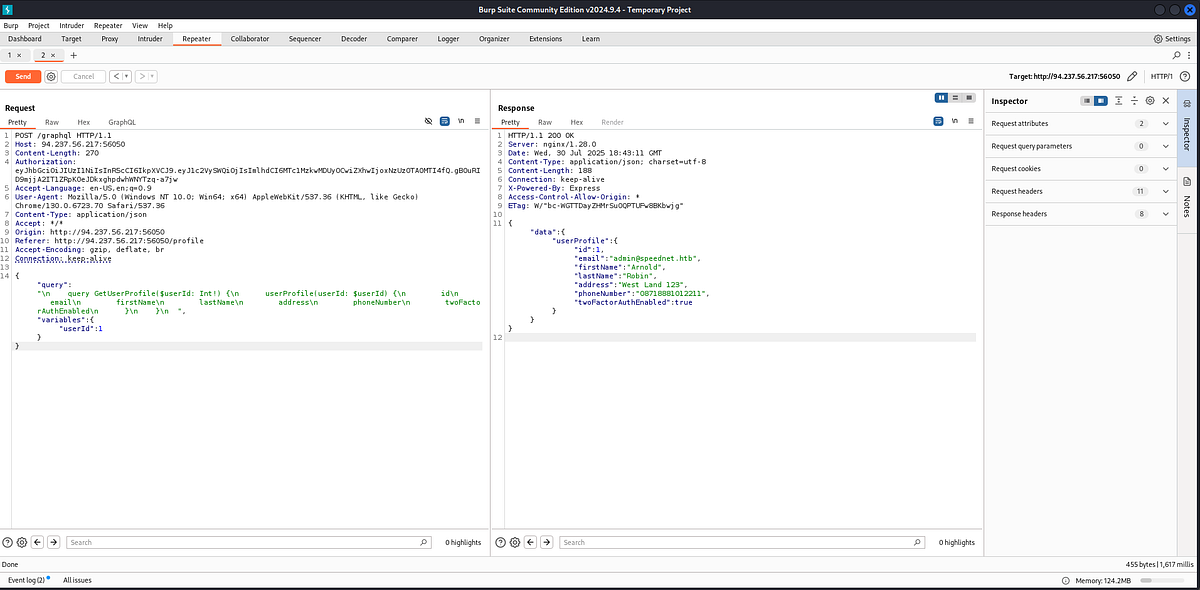
Task: Open request search settings gear
Action: (22, 542)
